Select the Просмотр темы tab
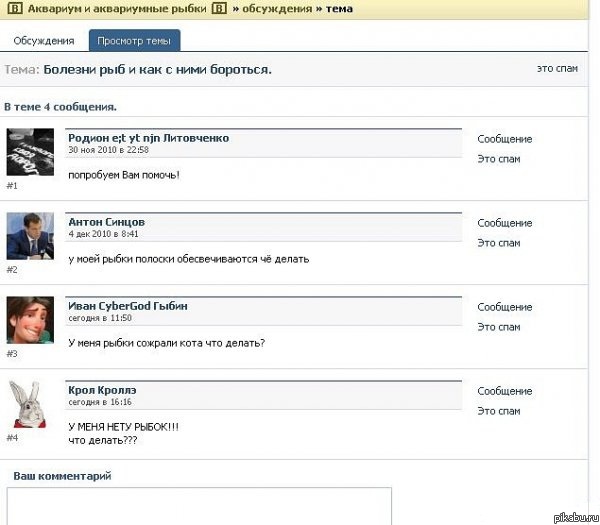The image size is (600, 525). click(134, 41)
